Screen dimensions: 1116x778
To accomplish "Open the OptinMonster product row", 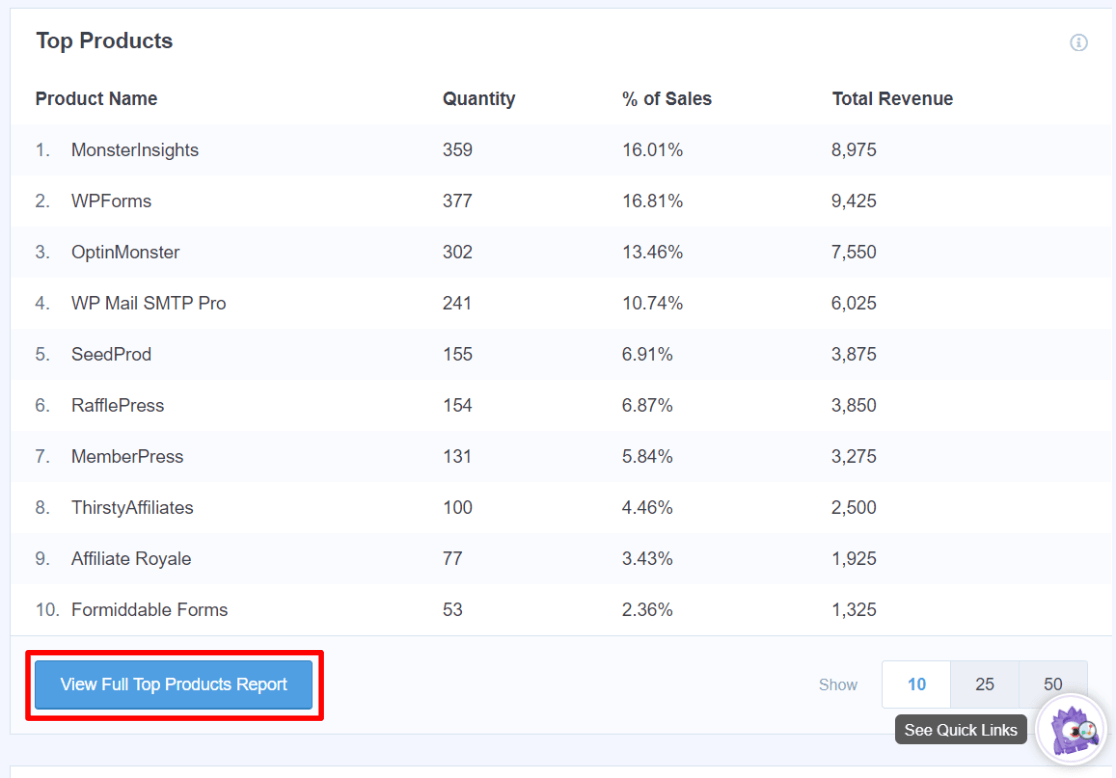I will [x=124, y=252].
